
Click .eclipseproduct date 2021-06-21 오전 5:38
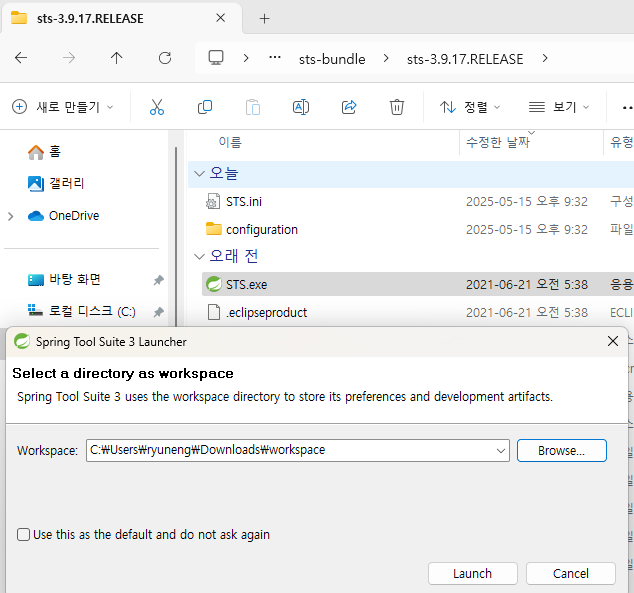(526, 312)
